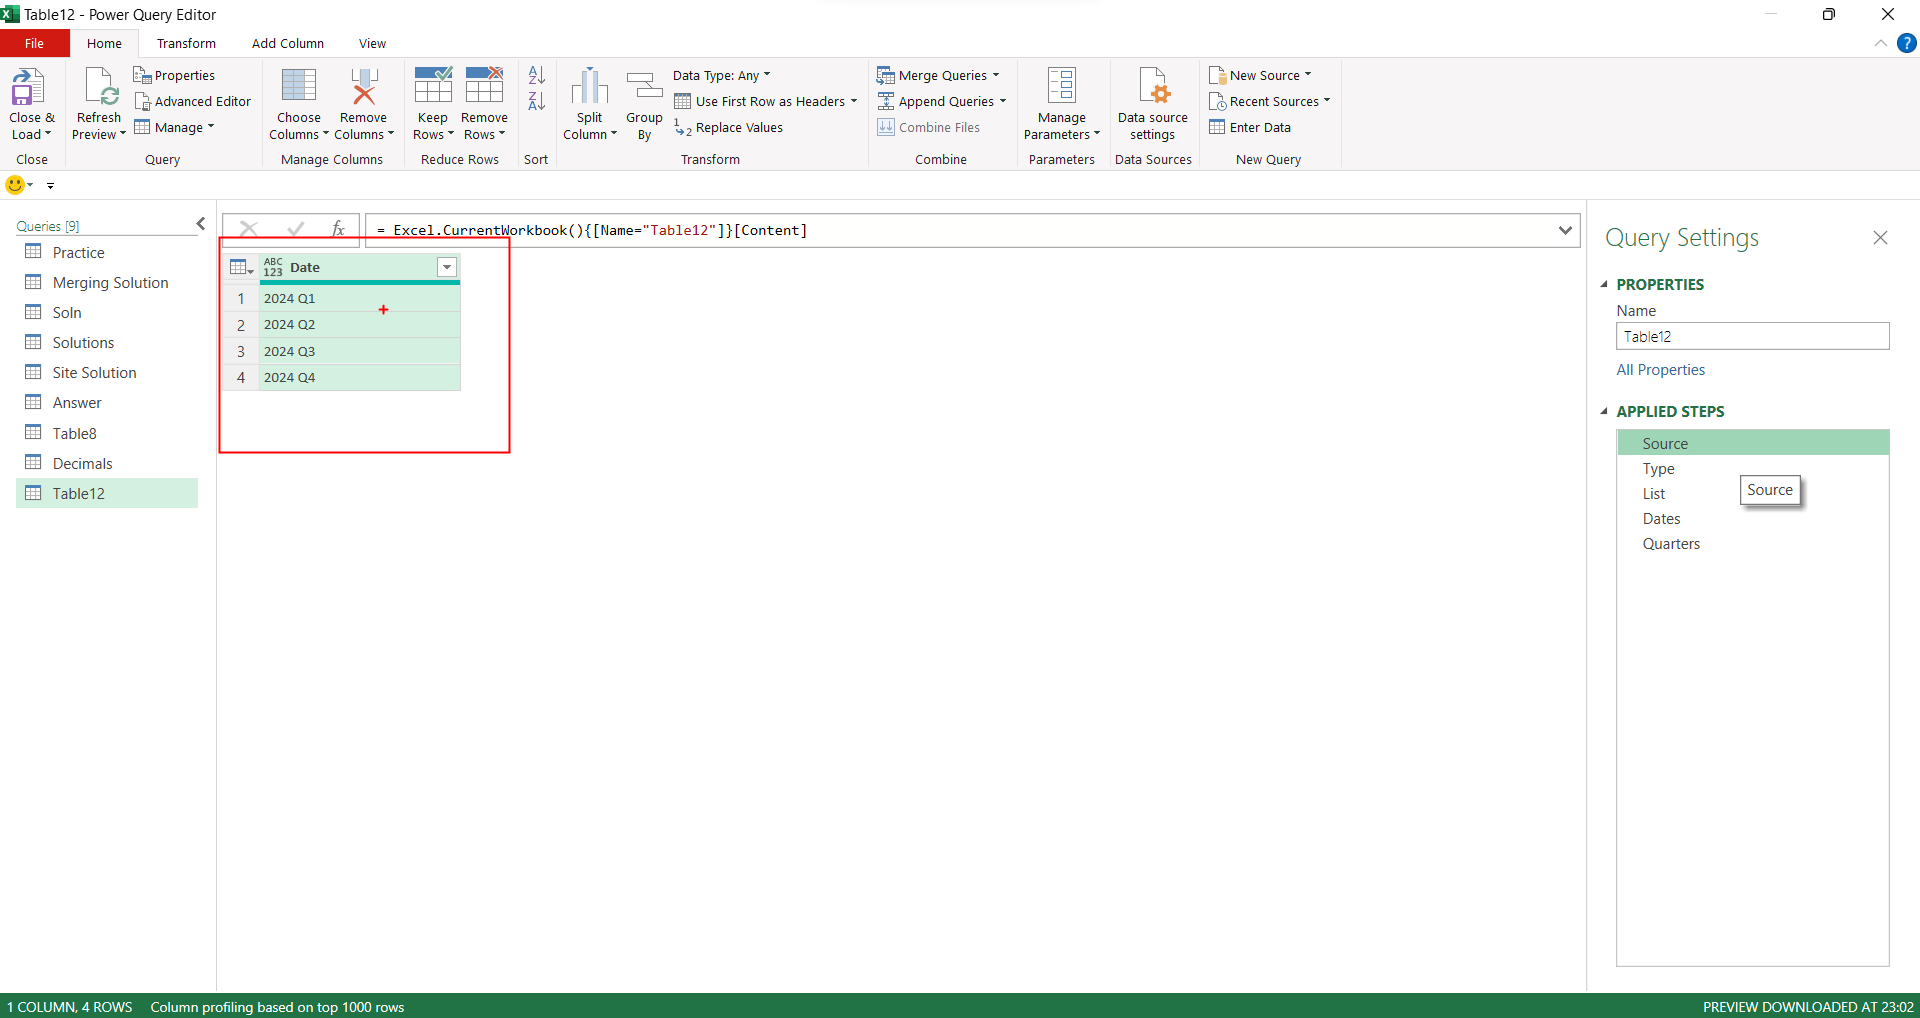Screen dimensions: 1920x1018
Task: Switch to the Transform tab
Action: (x=186, y=43)
